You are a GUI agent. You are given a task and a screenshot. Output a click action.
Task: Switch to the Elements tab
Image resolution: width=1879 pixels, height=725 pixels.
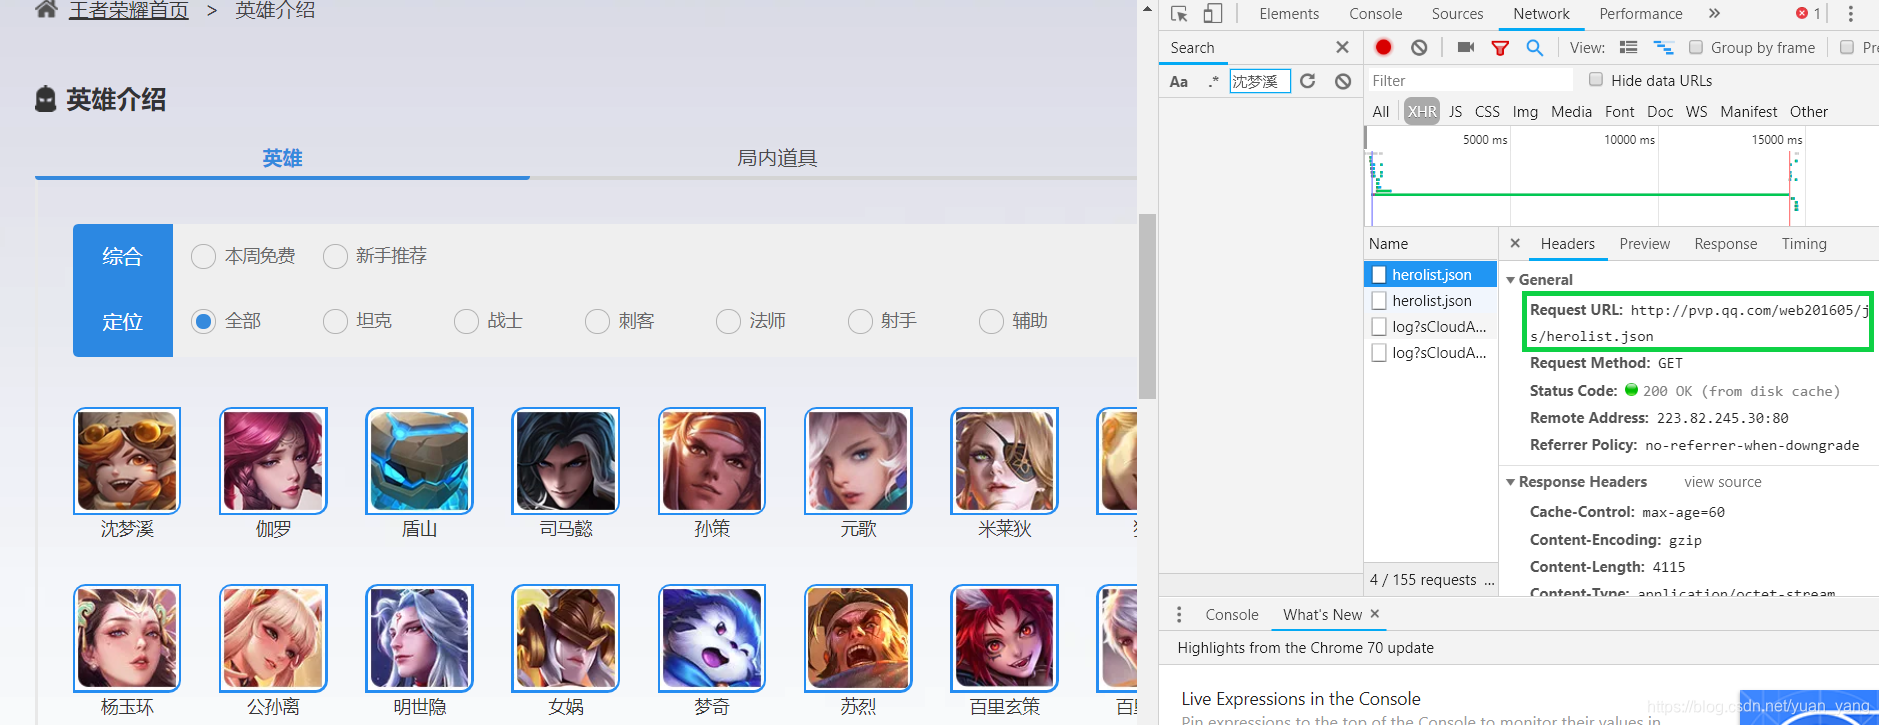1289,14
